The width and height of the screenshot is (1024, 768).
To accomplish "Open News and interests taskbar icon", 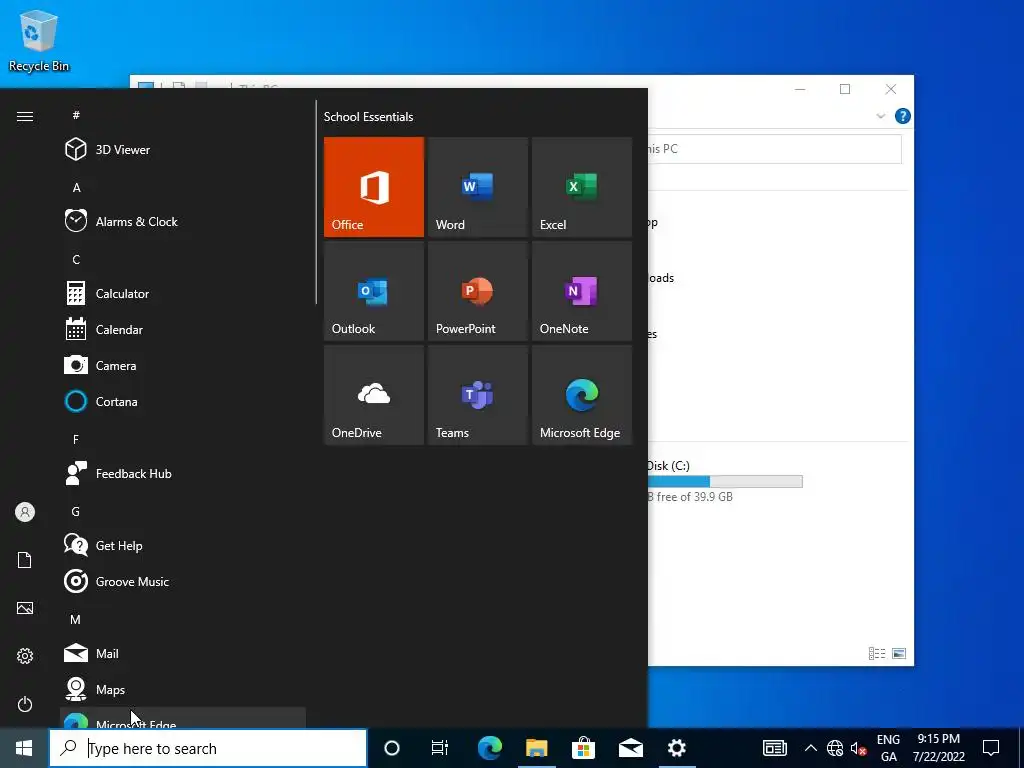I will coord(775,748).
